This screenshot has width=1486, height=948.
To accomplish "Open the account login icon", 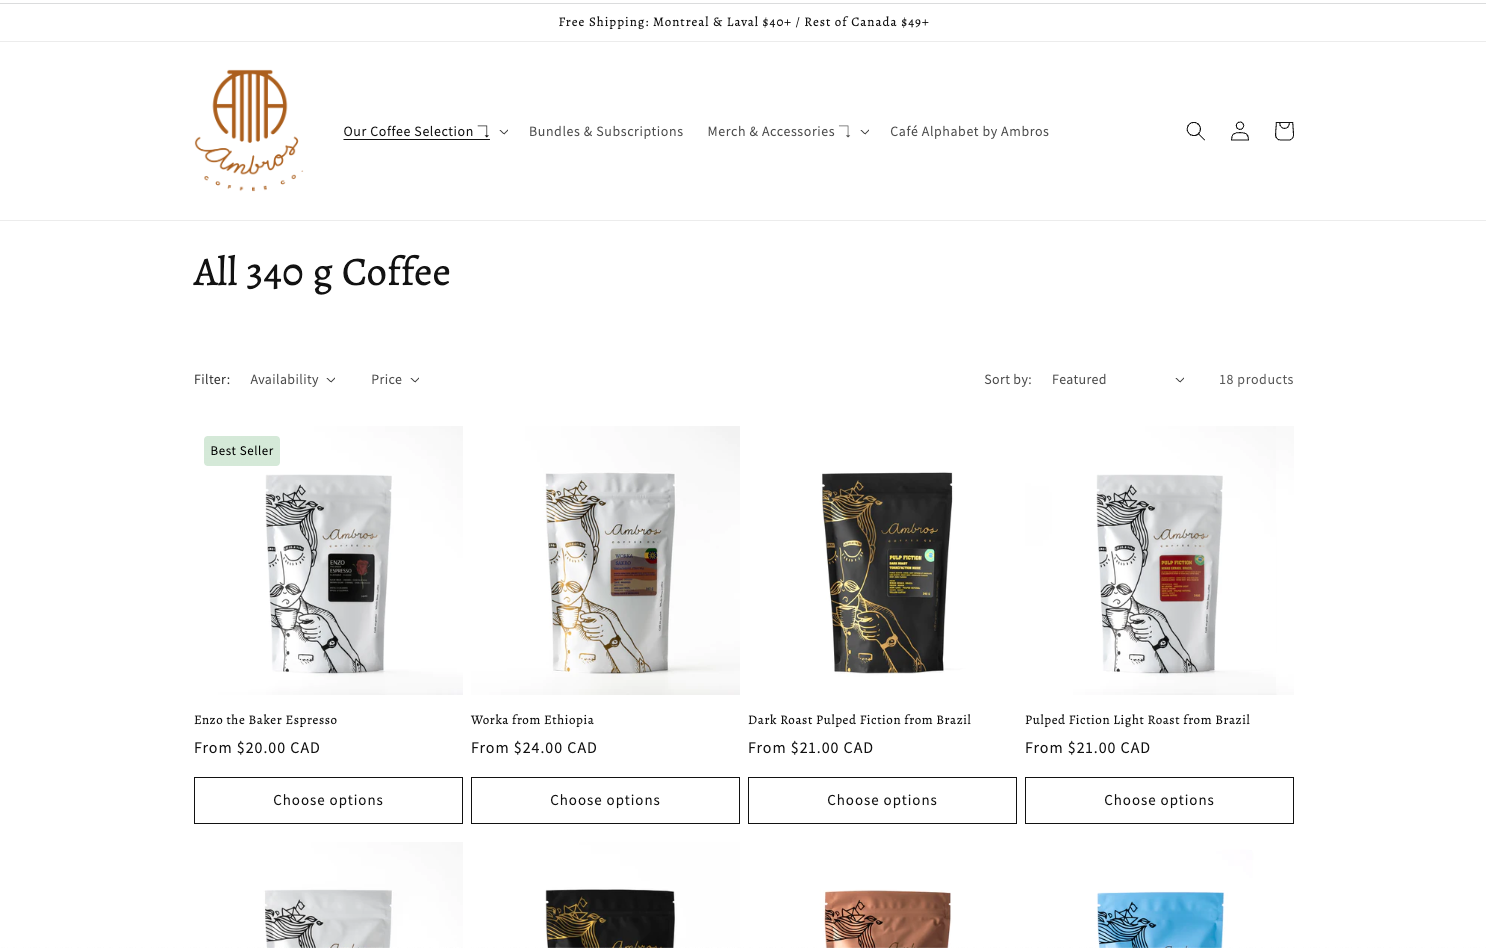I will click(1240, 131).
